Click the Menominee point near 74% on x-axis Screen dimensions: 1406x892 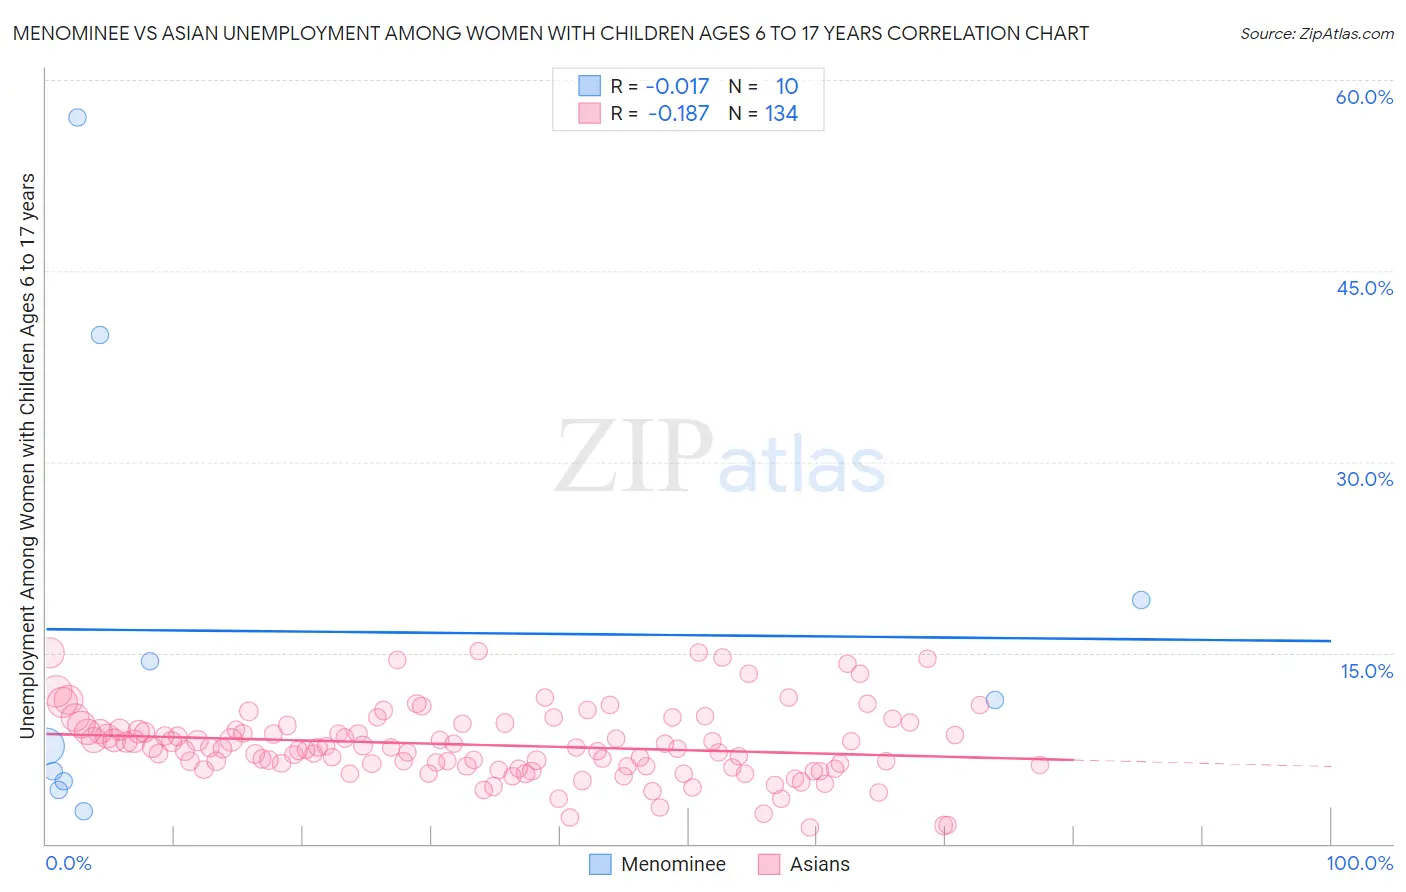pyautogui.click(x=995, y=700)
